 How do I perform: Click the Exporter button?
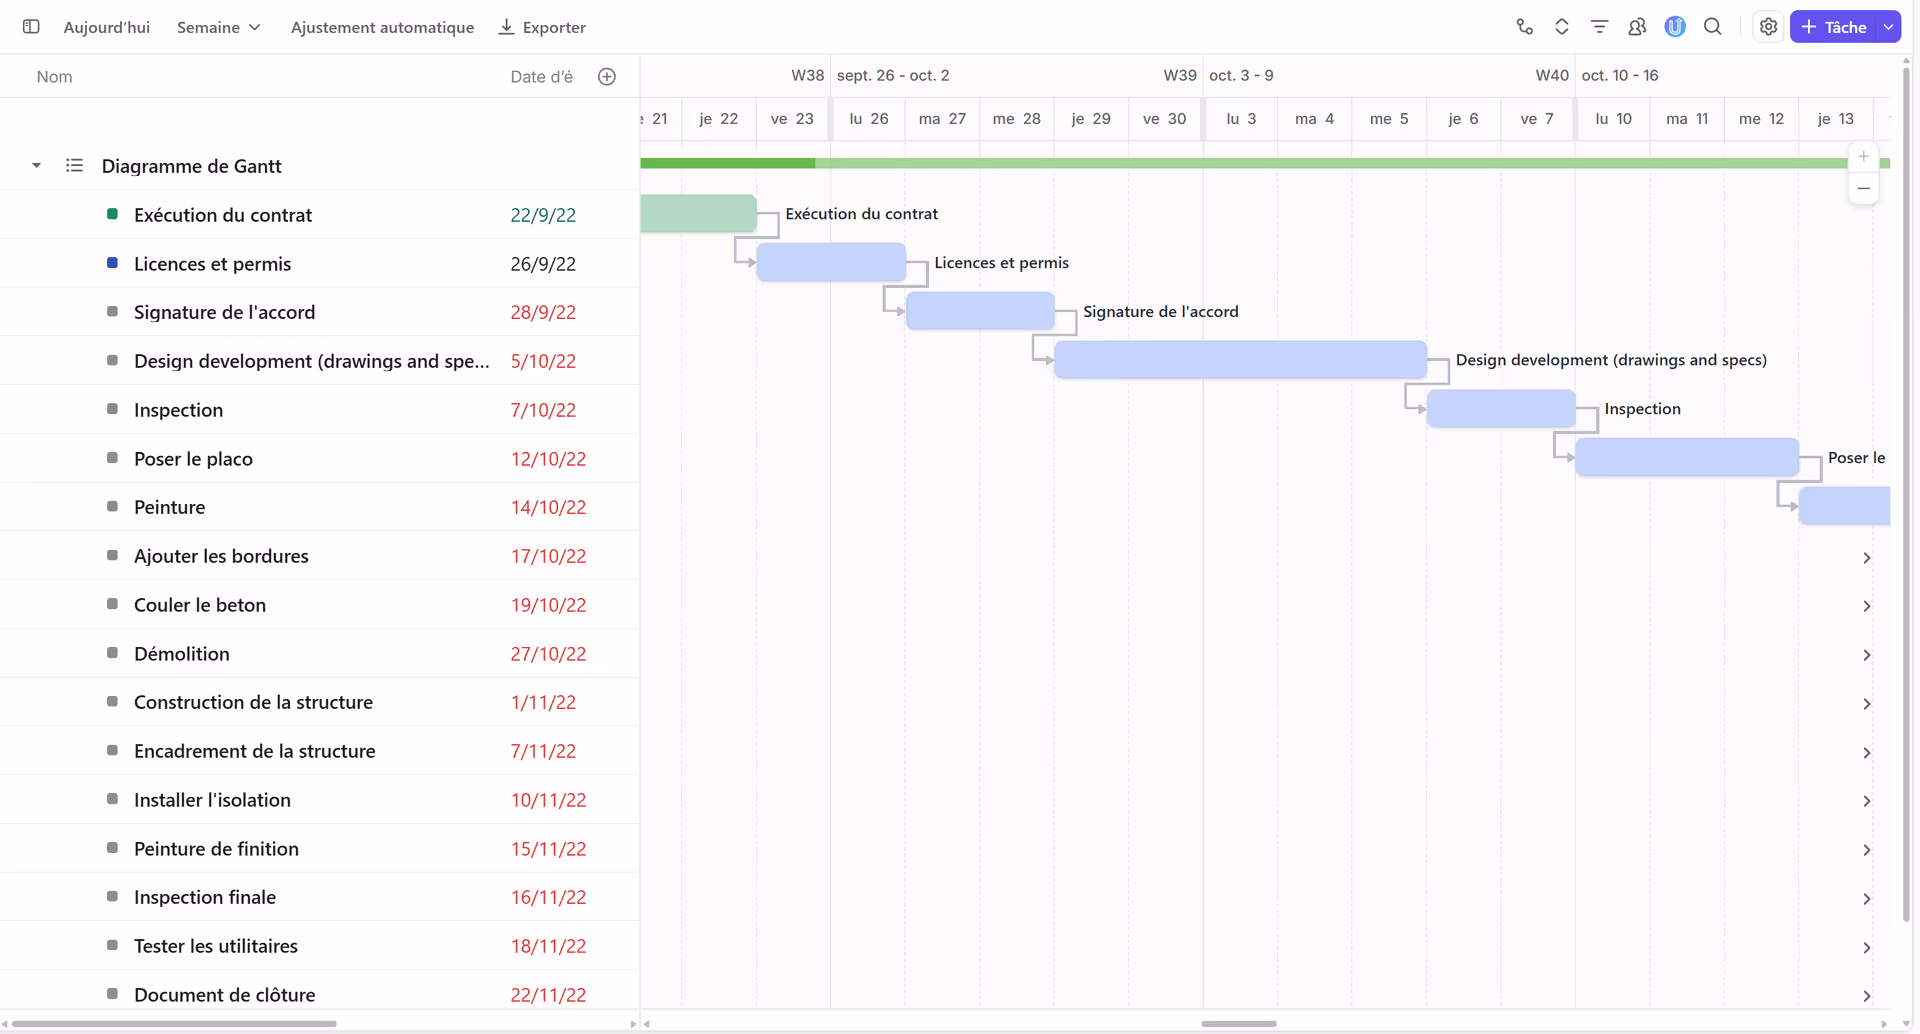pos(541,27)
